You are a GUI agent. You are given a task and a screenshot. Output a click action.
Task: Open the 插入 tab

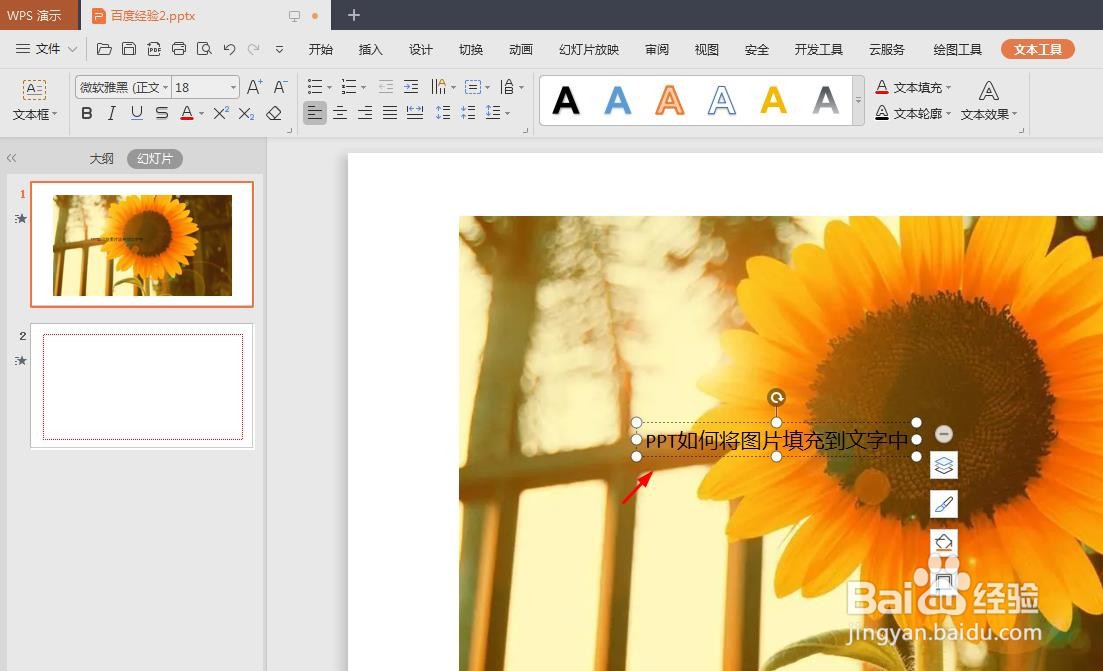click(371, 49)
